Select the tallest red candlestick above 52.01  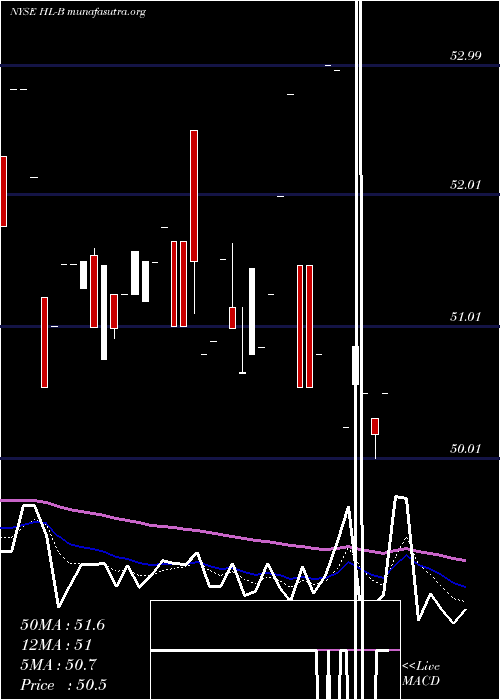coord(194,196)
